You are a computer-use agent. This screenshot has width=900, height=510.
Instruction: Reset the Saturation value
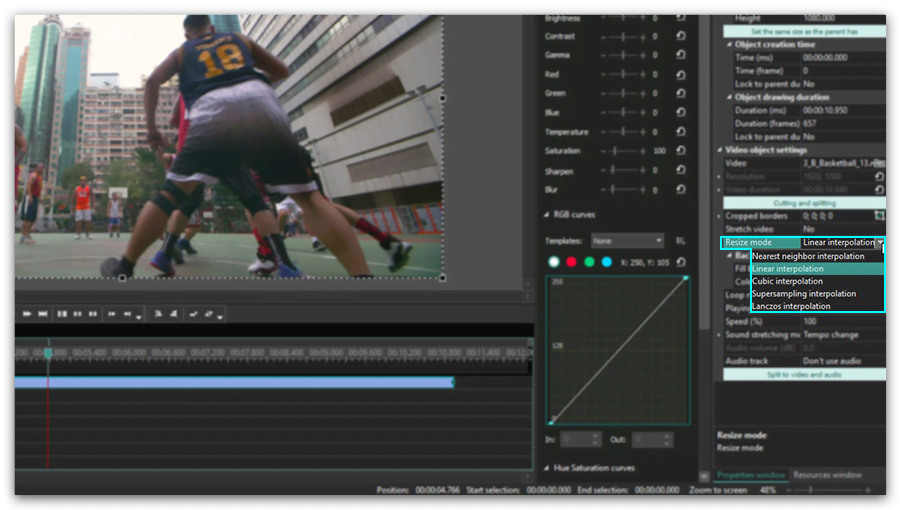click(x=681, y=150)
